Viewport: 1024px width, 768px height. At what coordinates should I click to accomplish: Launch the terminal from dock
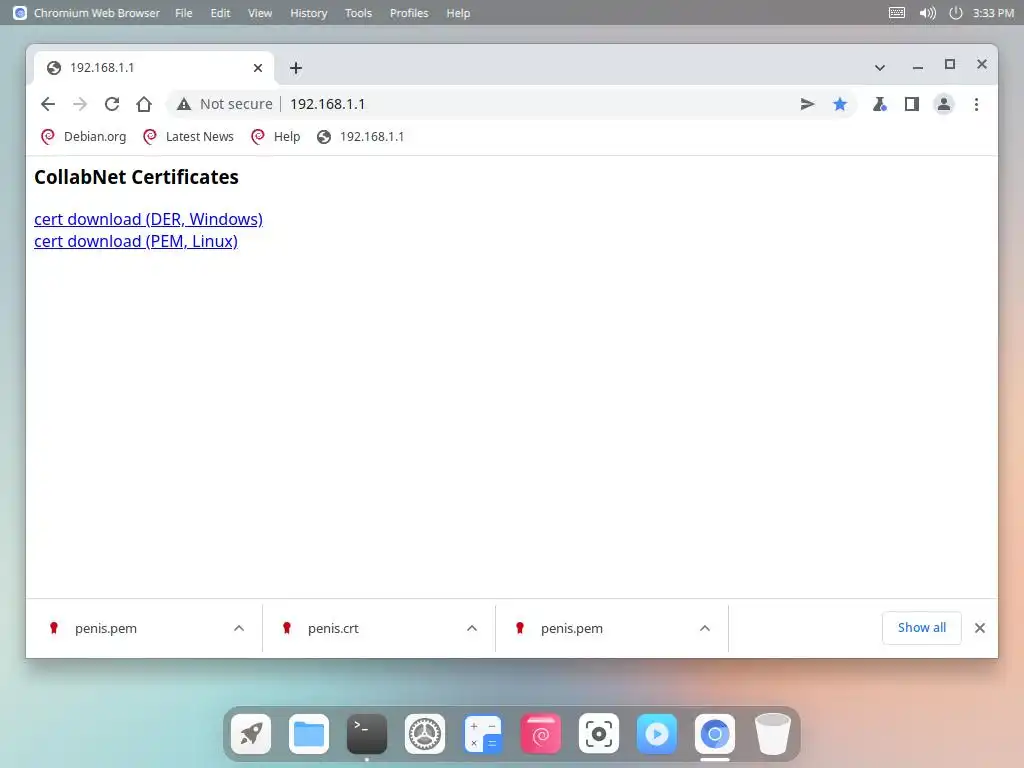(367, 734)
